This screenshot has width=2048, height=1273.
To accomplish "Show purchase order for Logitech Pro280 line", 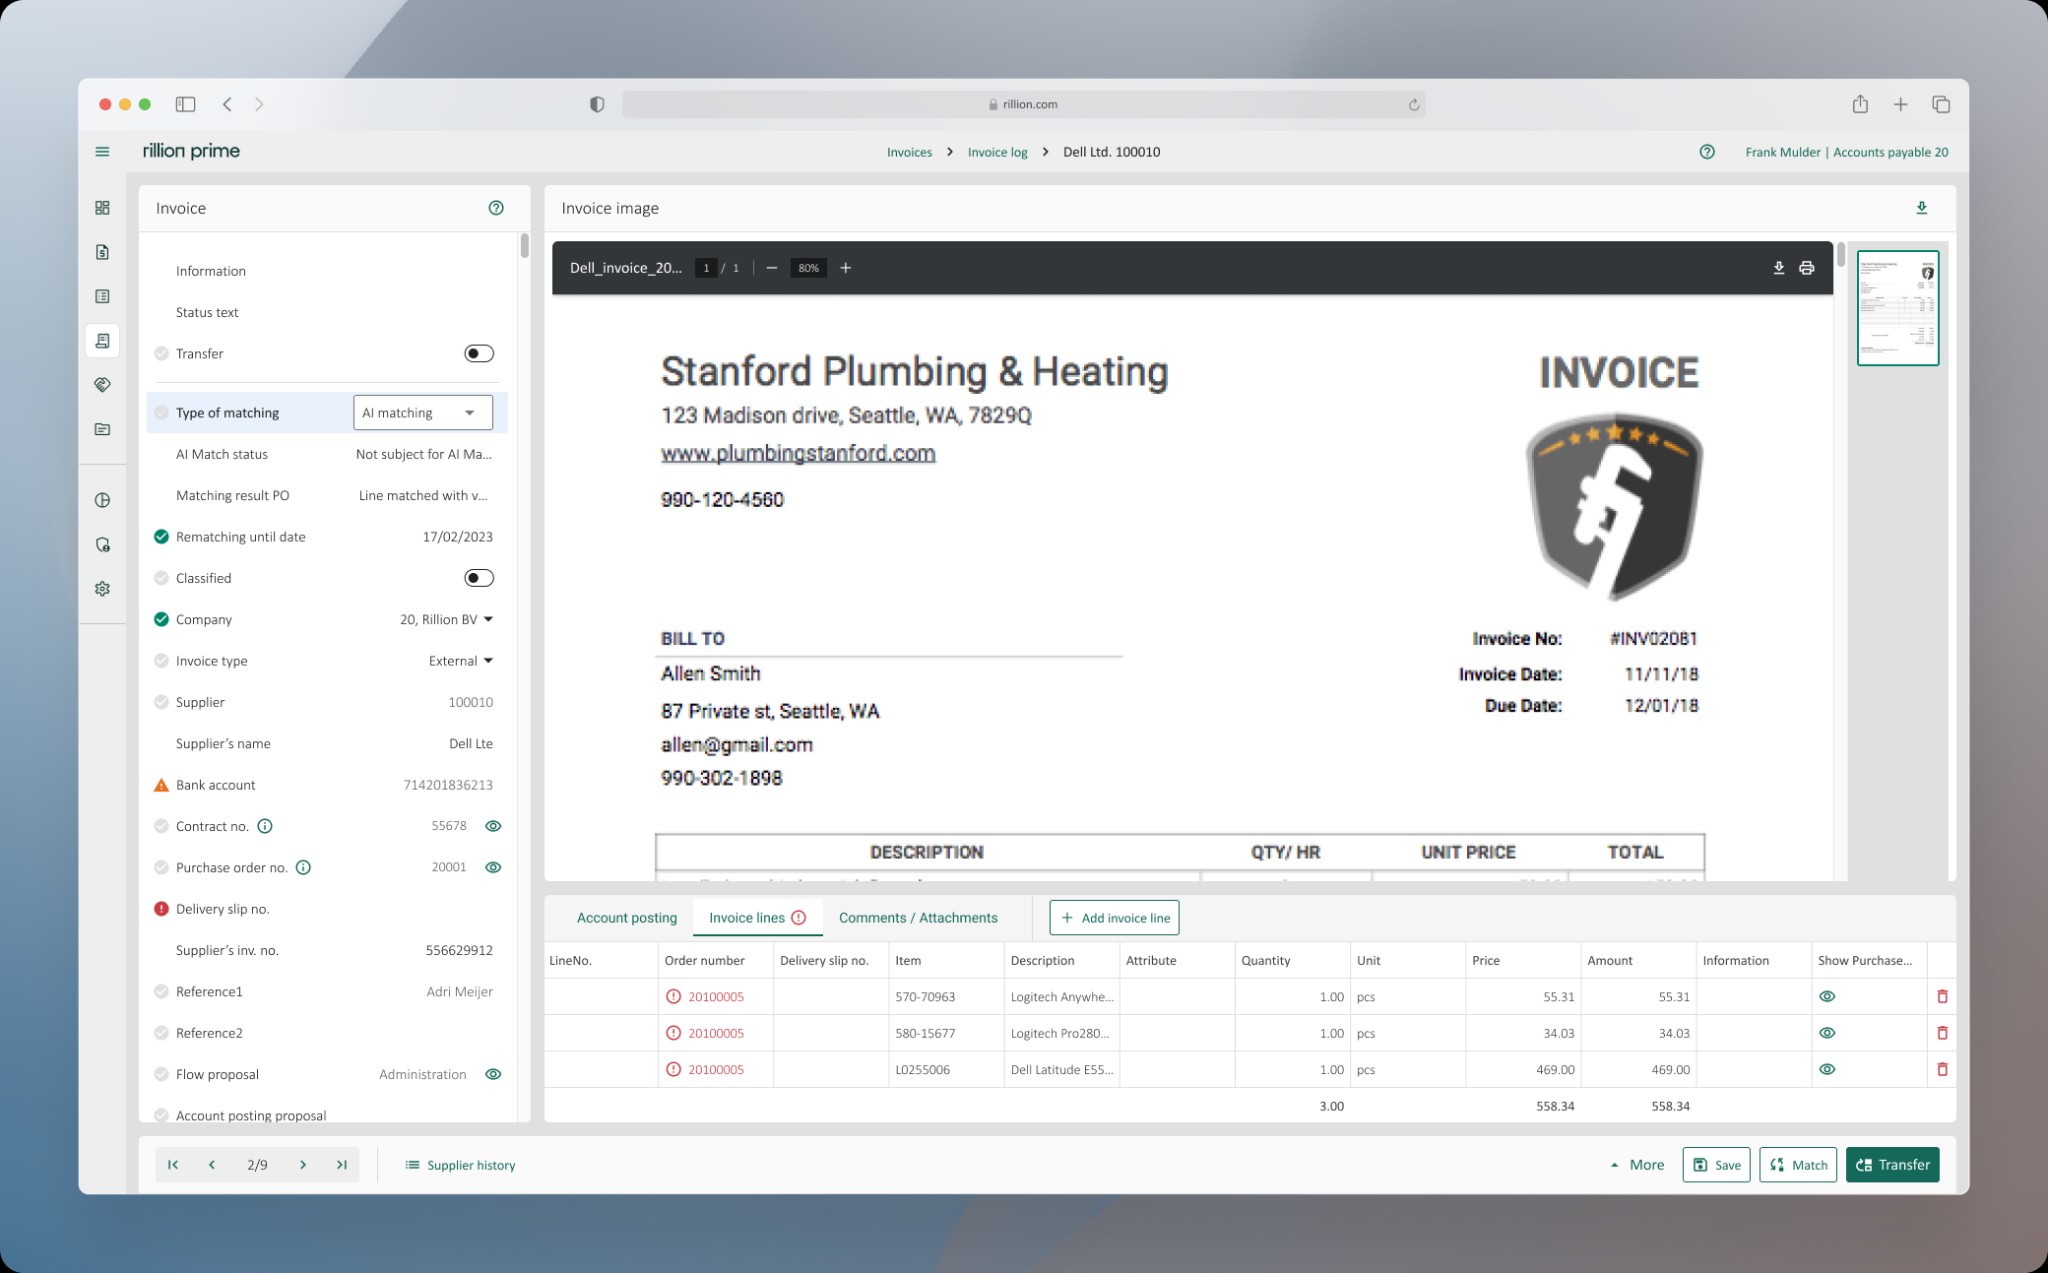I will coord(1827,1033).
